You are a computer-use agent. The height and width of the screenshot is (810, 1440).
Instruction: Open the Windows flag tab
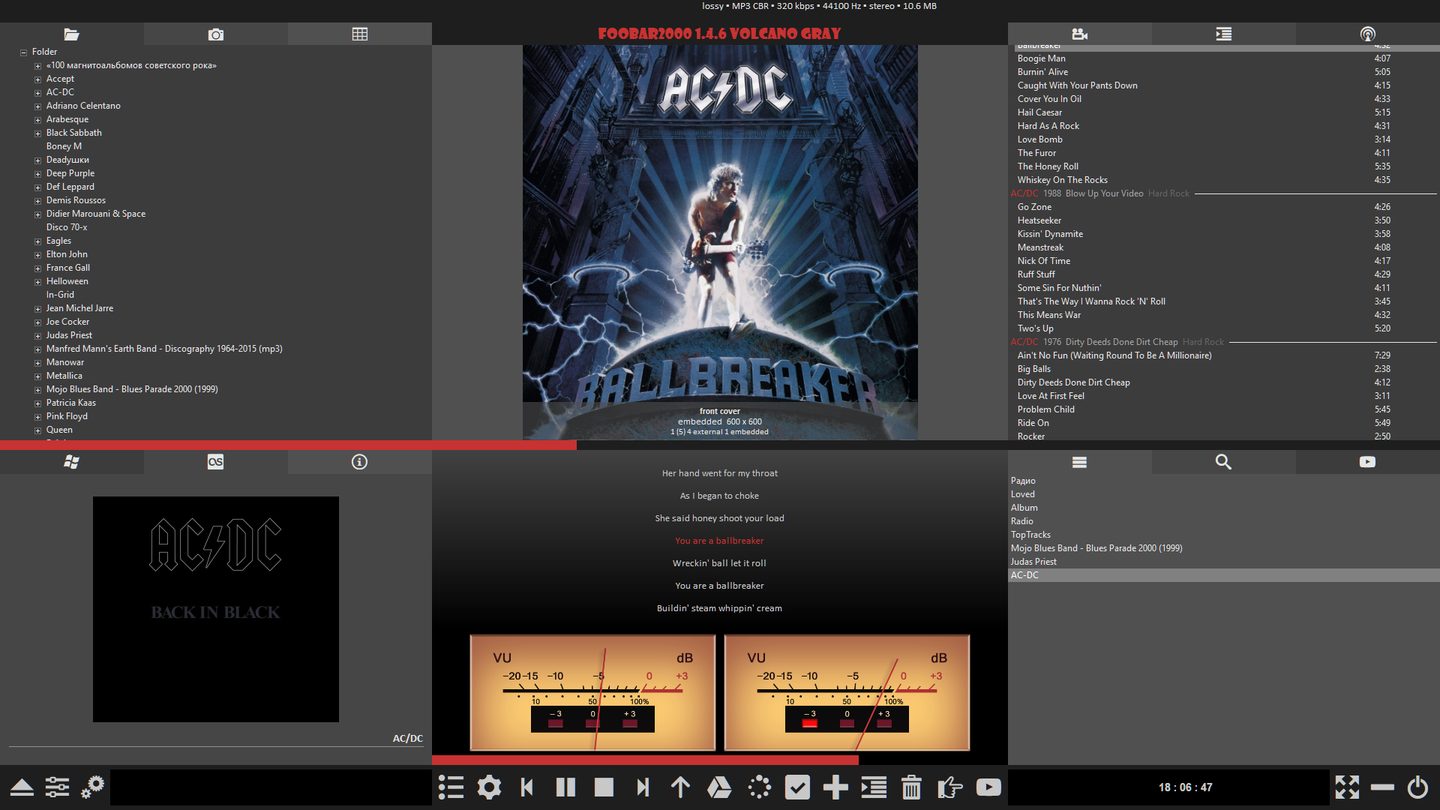point(71,462)
